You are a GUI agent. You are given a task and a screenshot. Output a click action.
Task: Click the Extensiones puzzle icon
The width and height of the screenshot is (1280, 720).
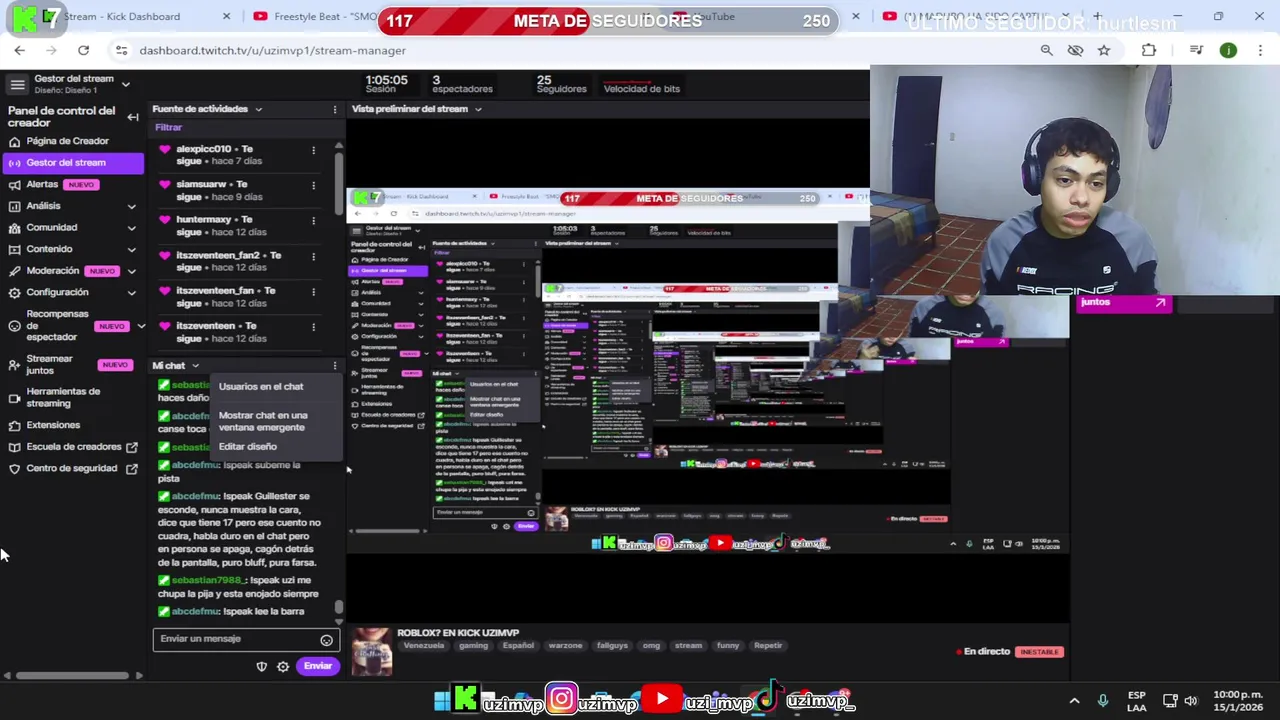14,425
